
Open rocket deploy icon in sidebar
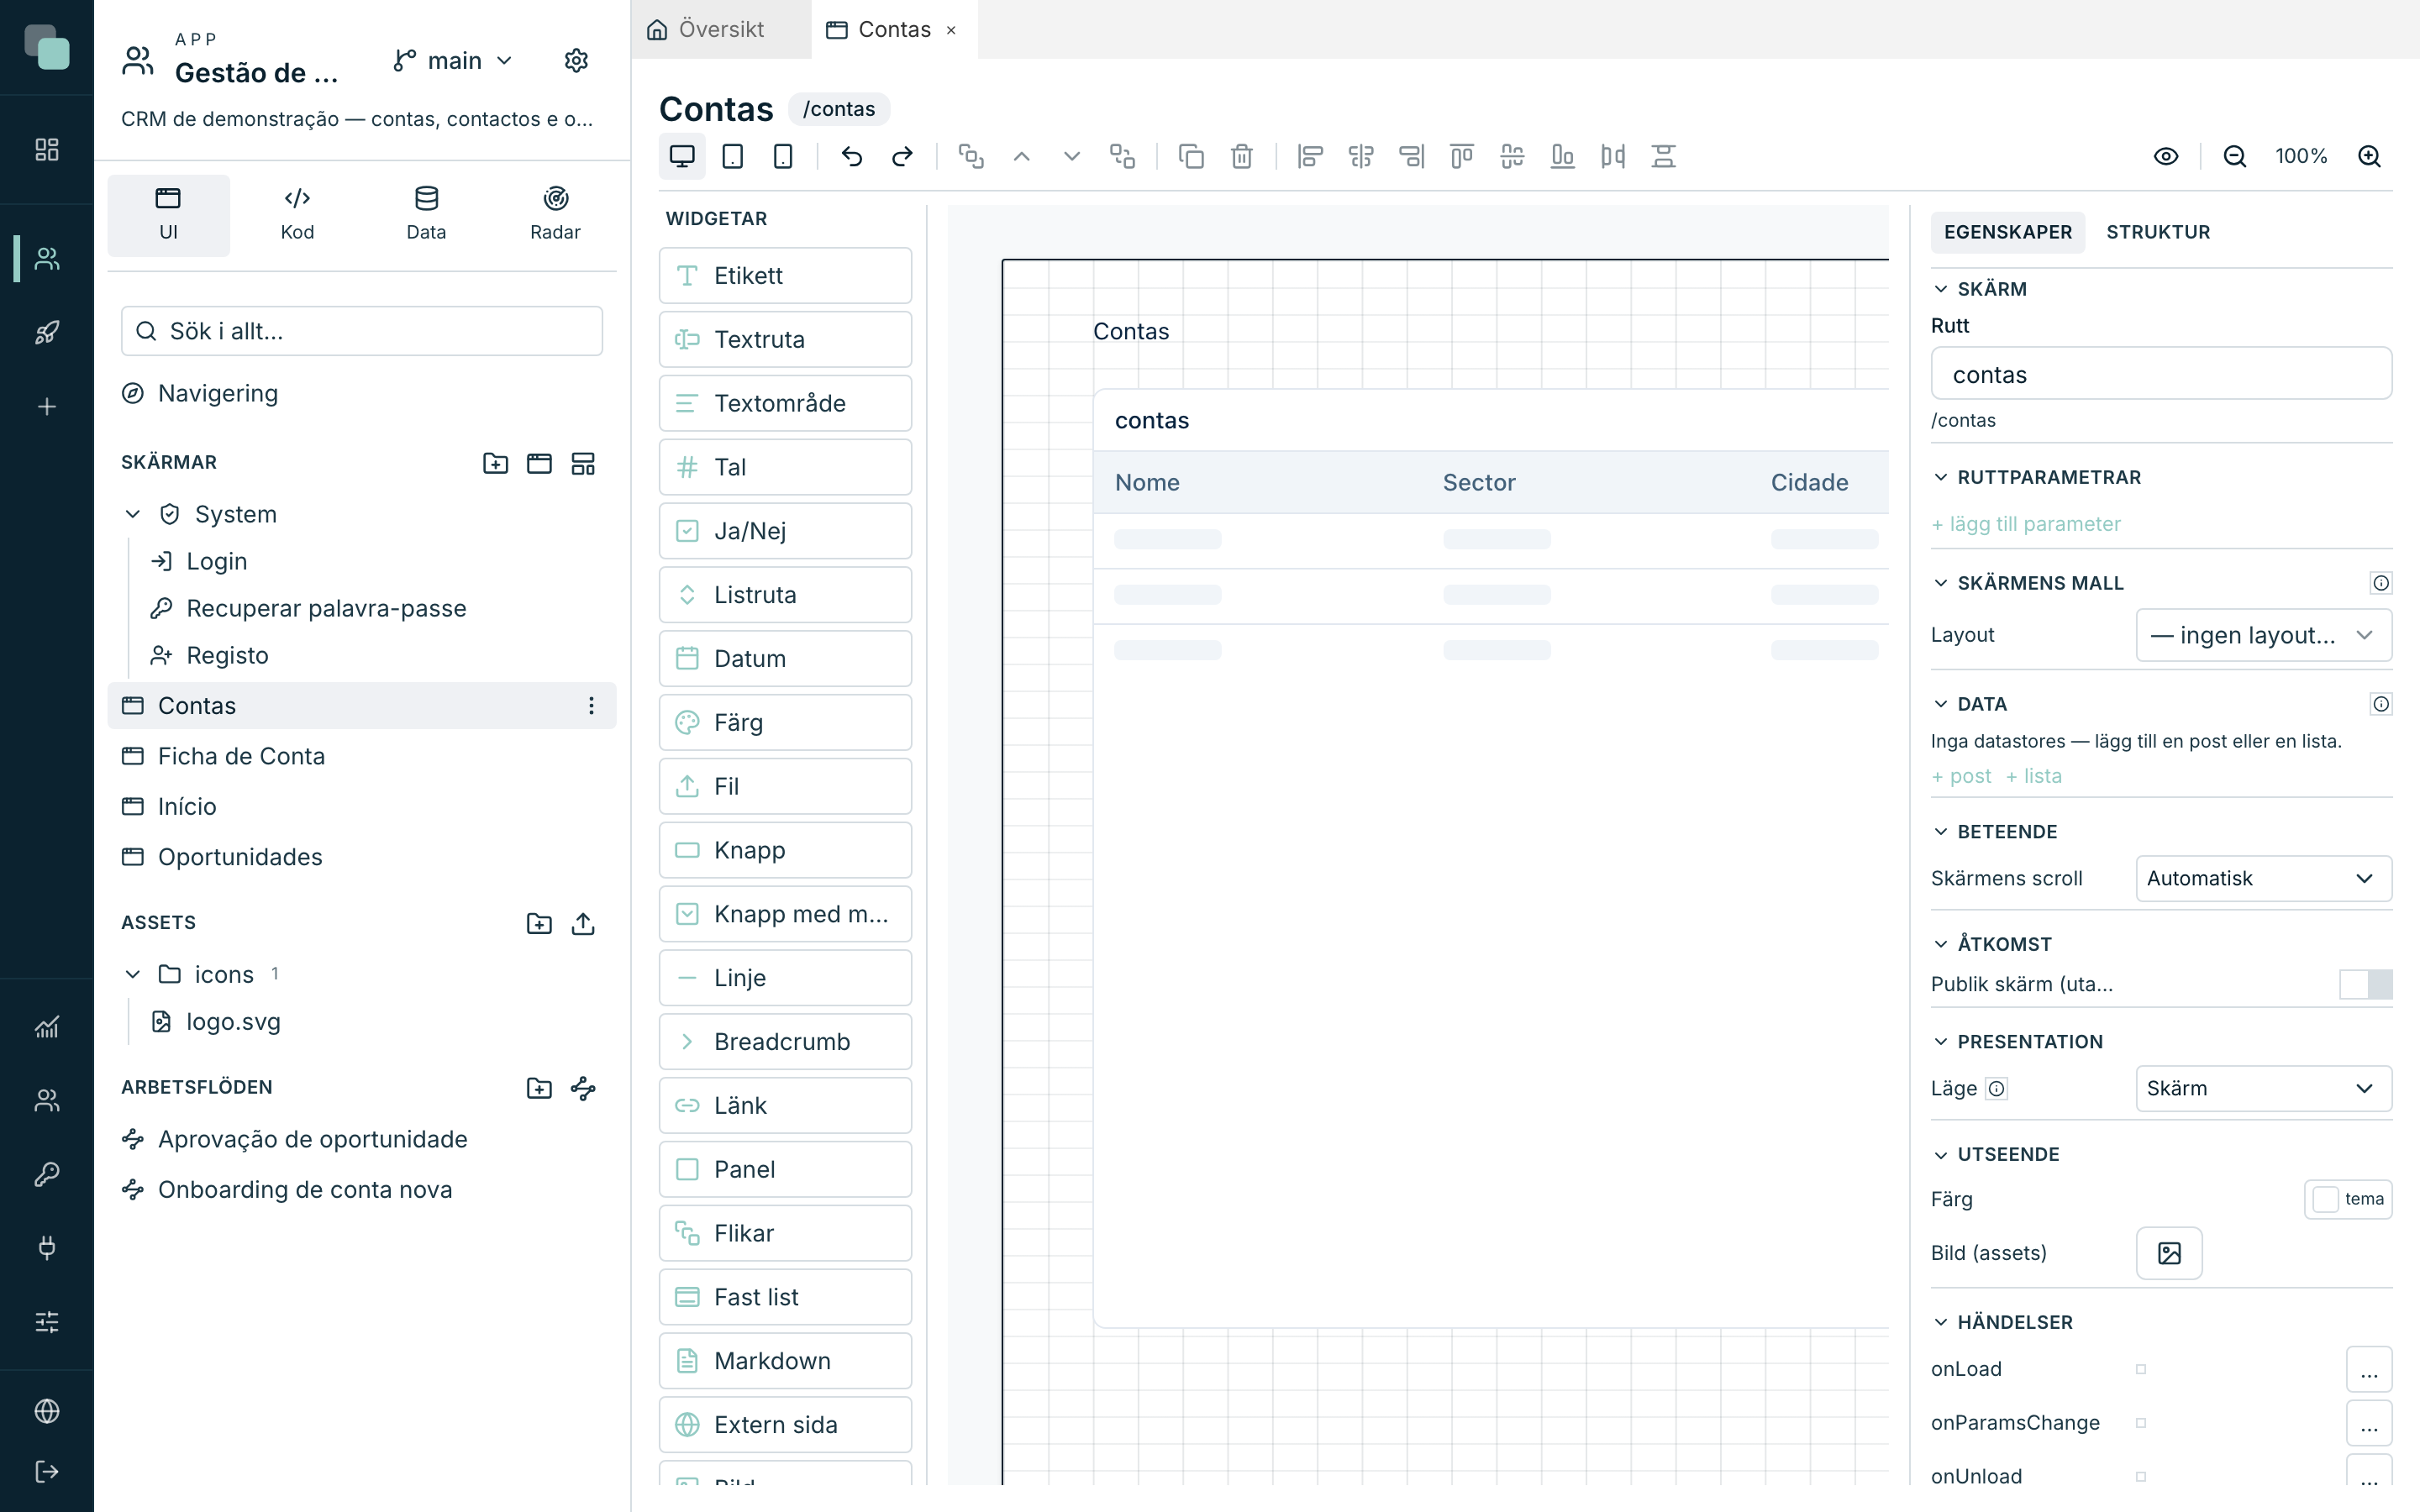(x=47, y=332)
